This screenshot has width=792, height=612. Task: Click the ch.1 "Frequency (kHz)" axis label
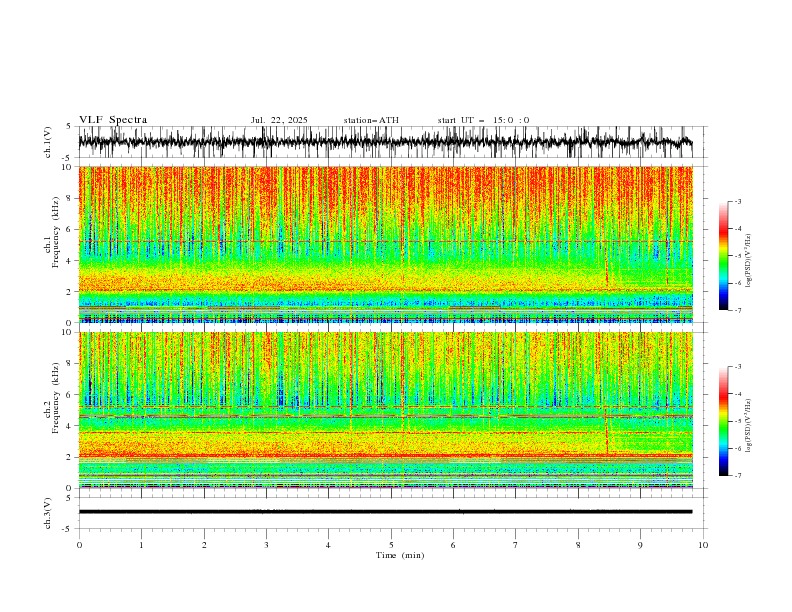tap(56, 233)
